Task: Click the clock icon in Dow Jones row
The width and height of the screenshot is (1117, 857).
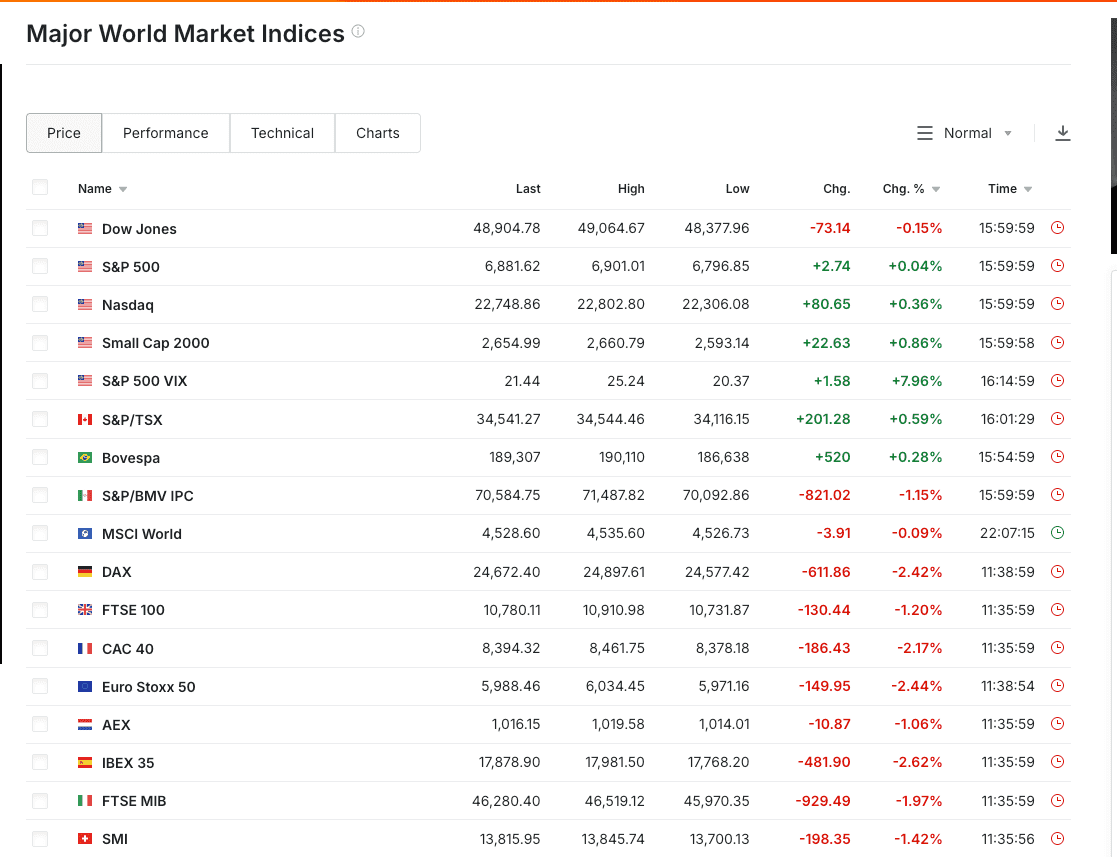Action: pos(1057,228)
